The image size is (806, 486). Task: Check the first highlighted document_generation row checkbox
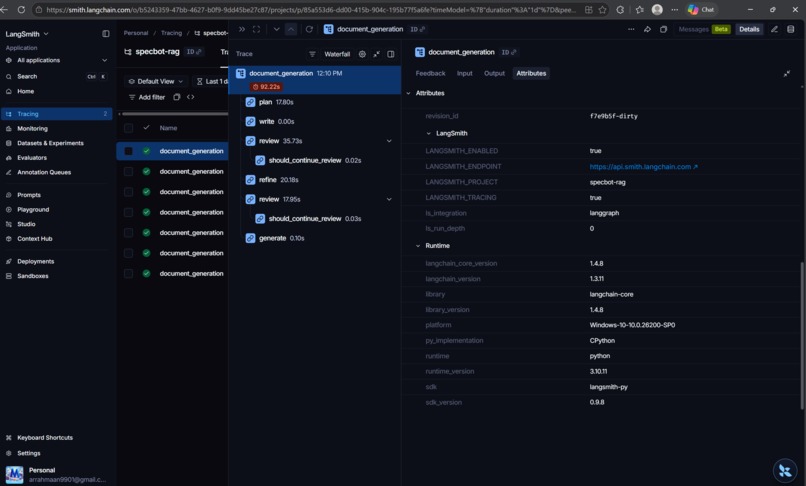129,151
